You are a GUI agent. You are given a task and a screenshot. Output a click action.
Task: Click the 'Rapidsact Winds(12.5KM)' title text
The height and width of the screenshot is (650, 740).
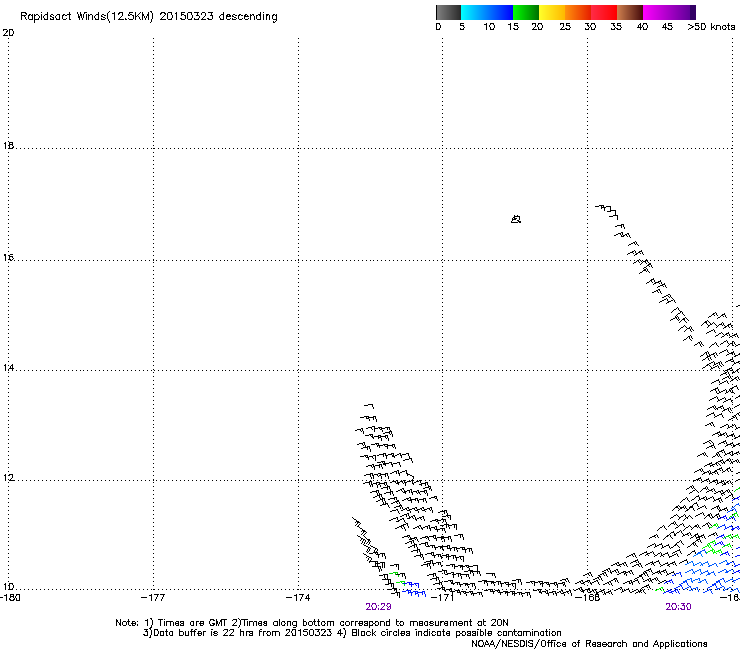coord(87,17)
